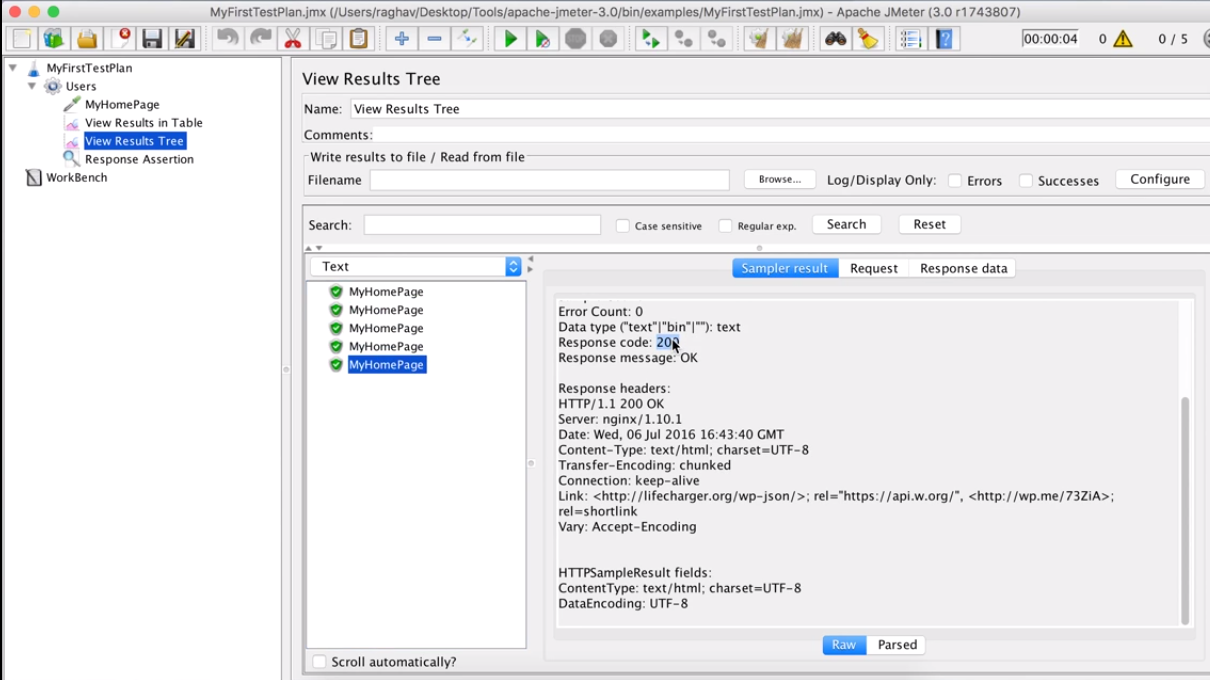
Task: Click the Configure button
Action: [1160, 179]
